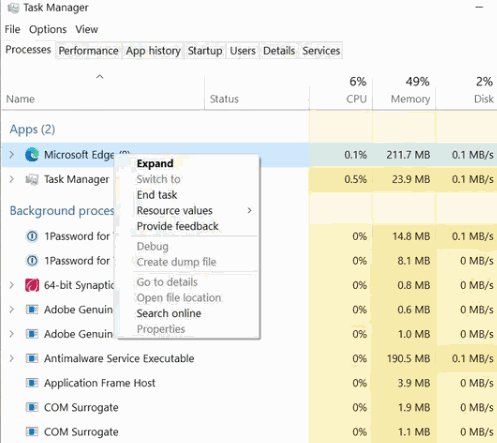The height and width of the screenshot is (443, 497).
Task: Expand the Adobe Genuine row with 0.6 MB
Action: pyautogui.click(x=12, y=310)
